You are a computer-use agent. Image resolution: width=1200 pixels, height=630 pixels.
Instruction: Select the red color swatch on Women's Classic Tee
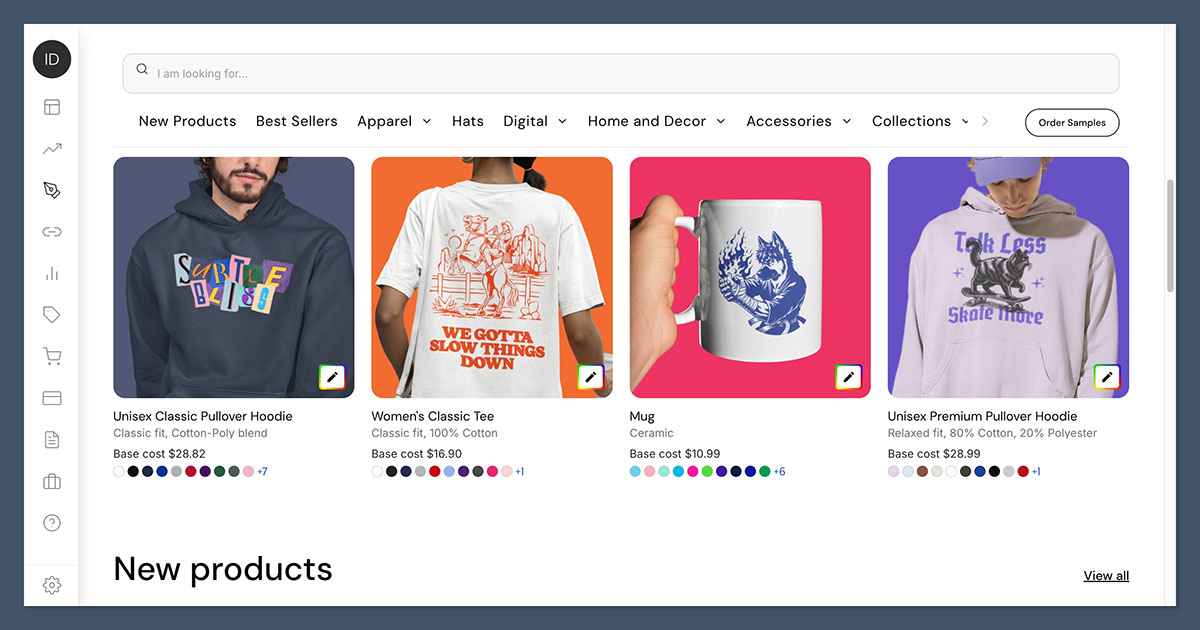(434, 471)
